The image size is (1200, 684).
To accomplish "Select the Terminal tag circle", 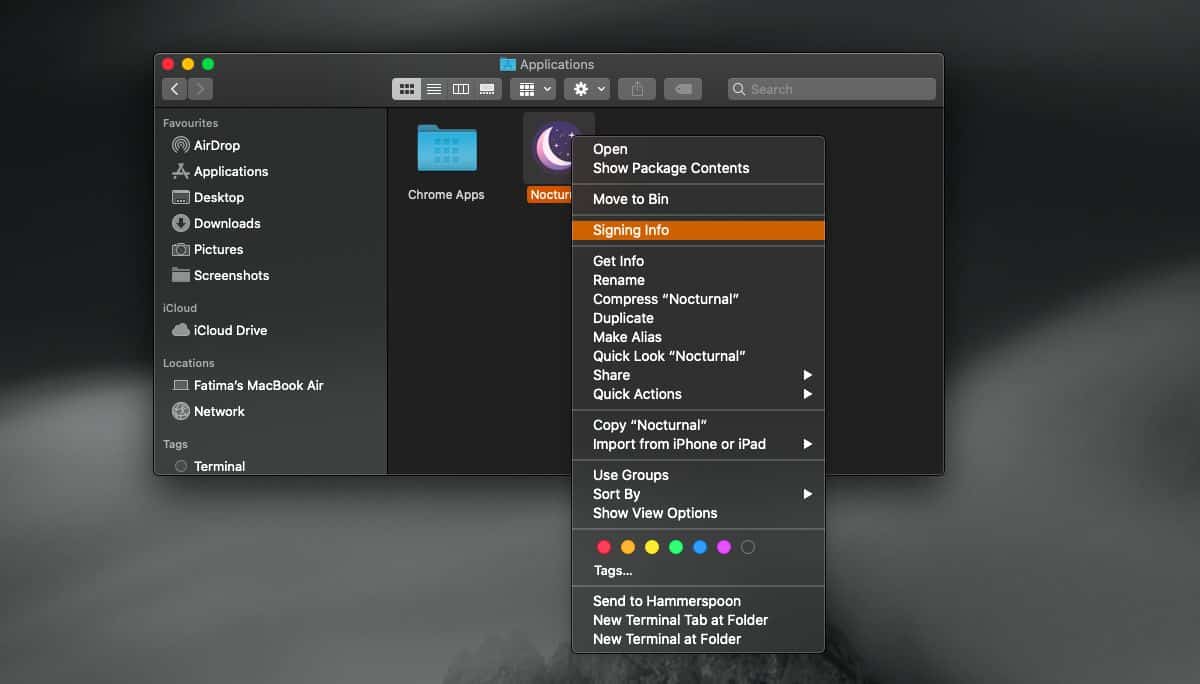I will [181, 466].
